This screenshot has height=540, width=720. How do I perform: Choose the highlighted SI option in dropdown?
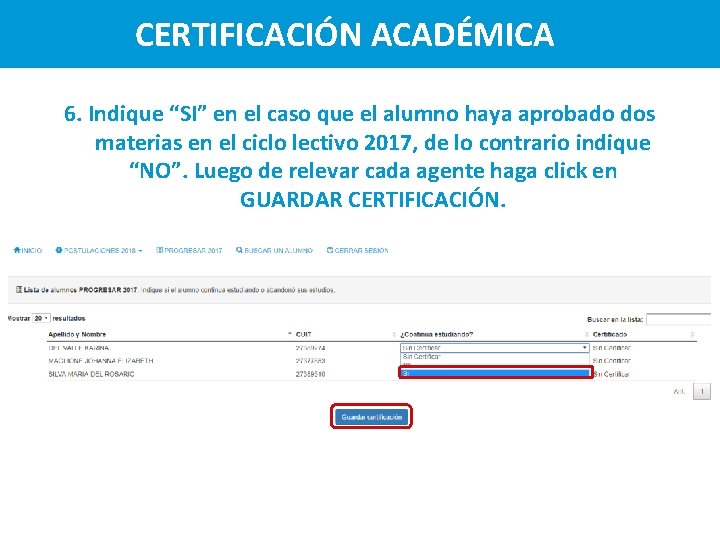495,373
